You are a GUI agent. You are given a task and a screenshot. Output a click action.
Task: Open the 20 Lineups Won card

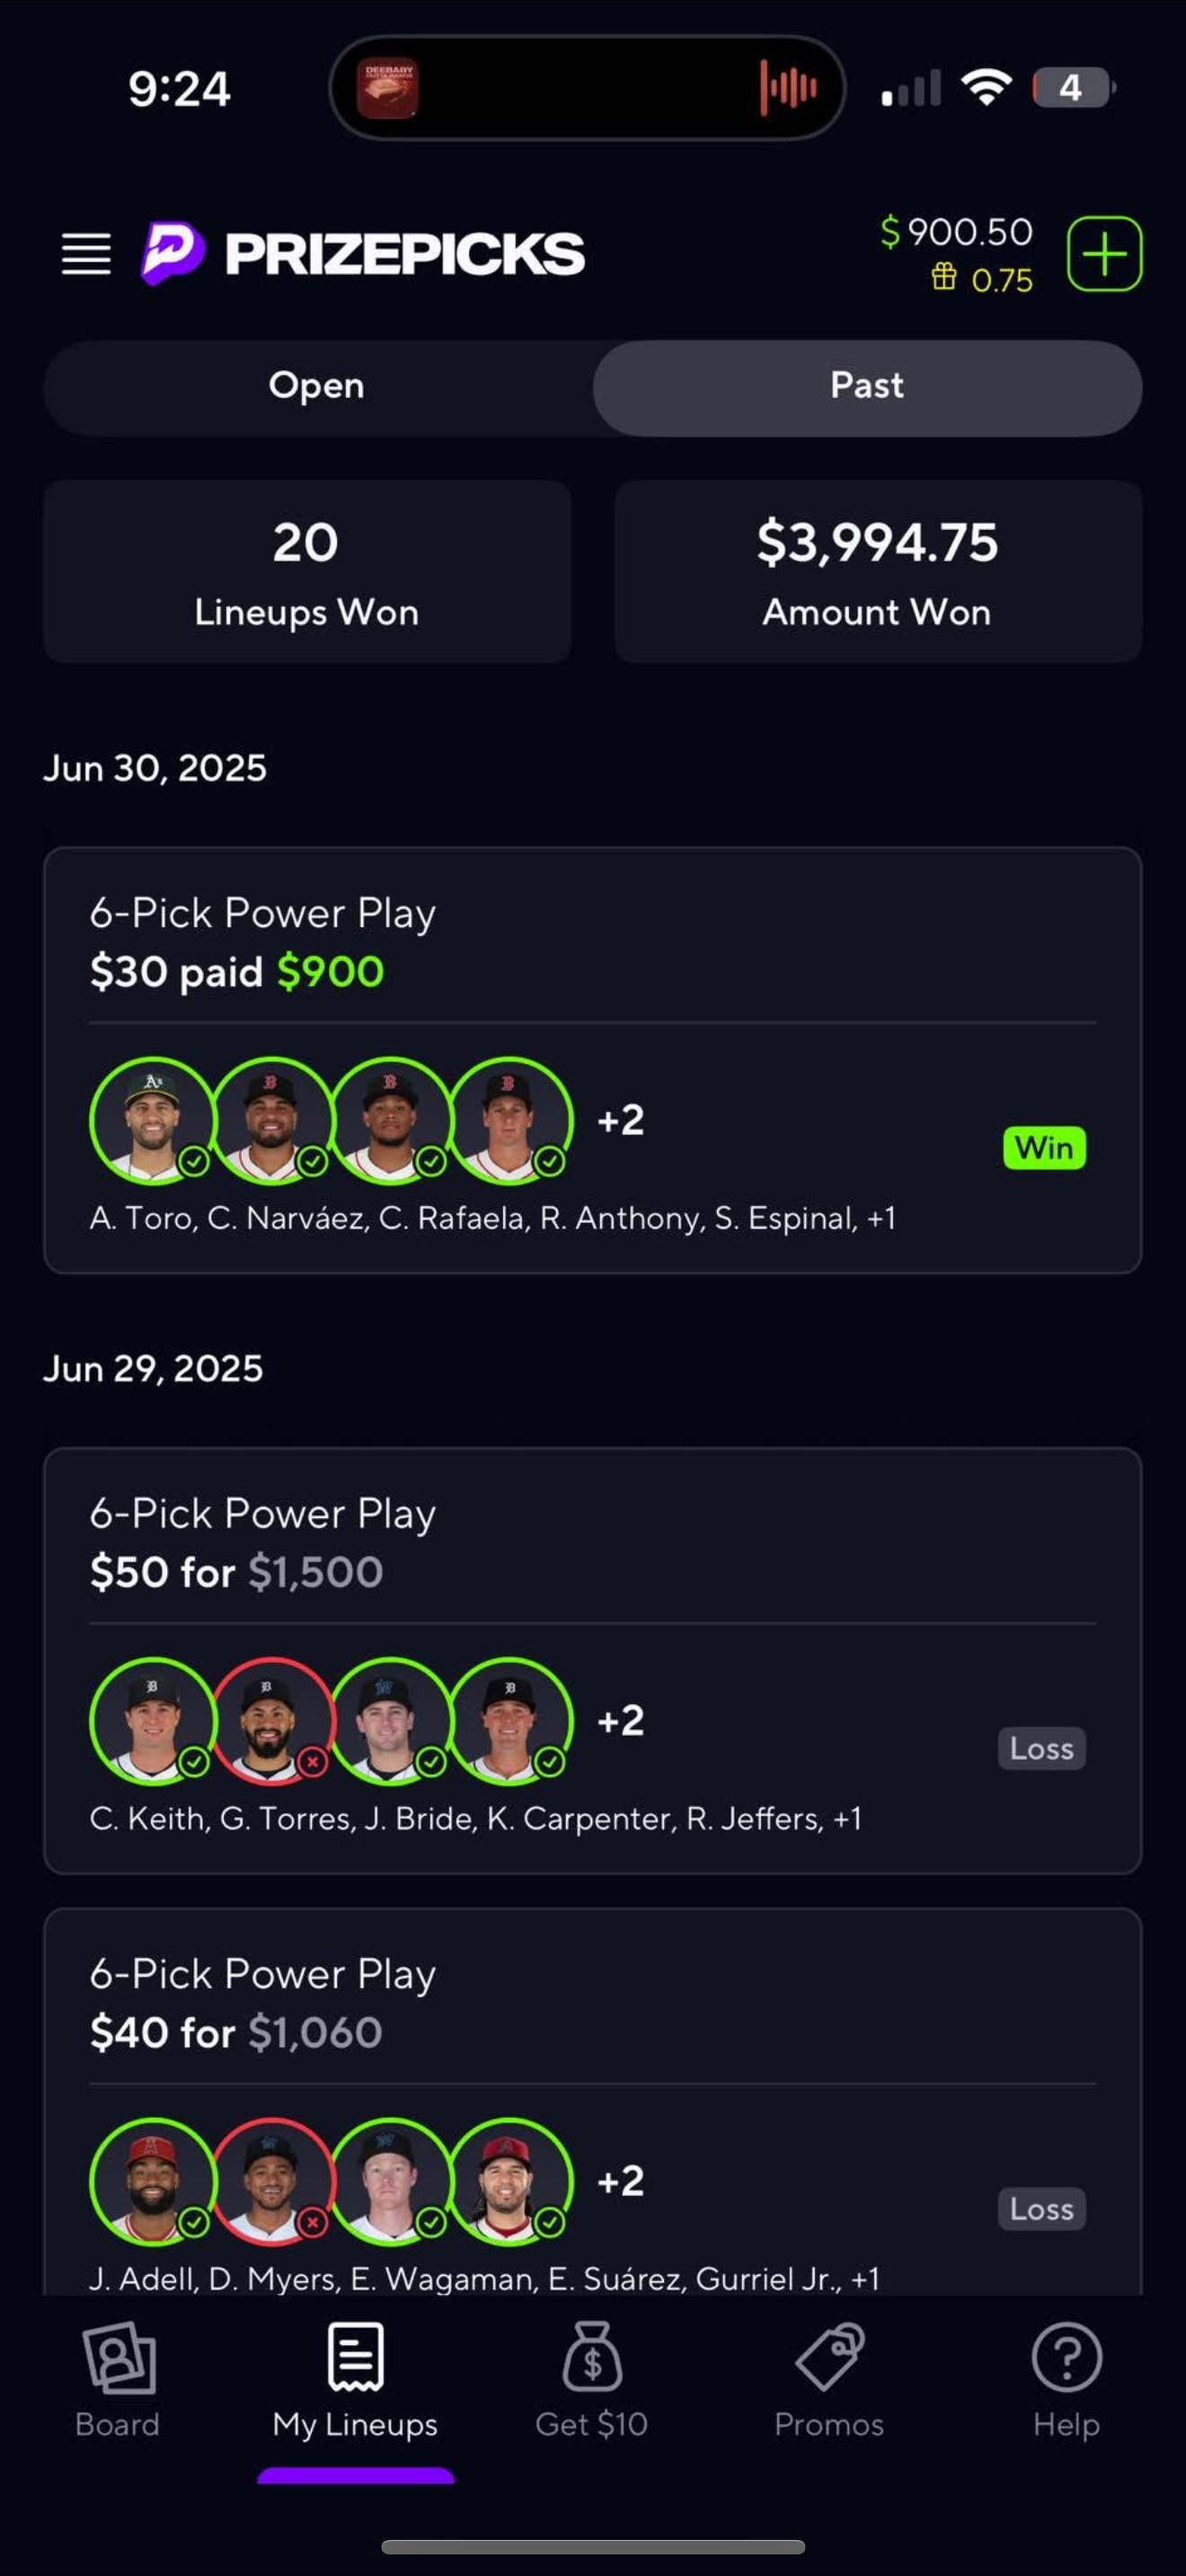[306, 570]
